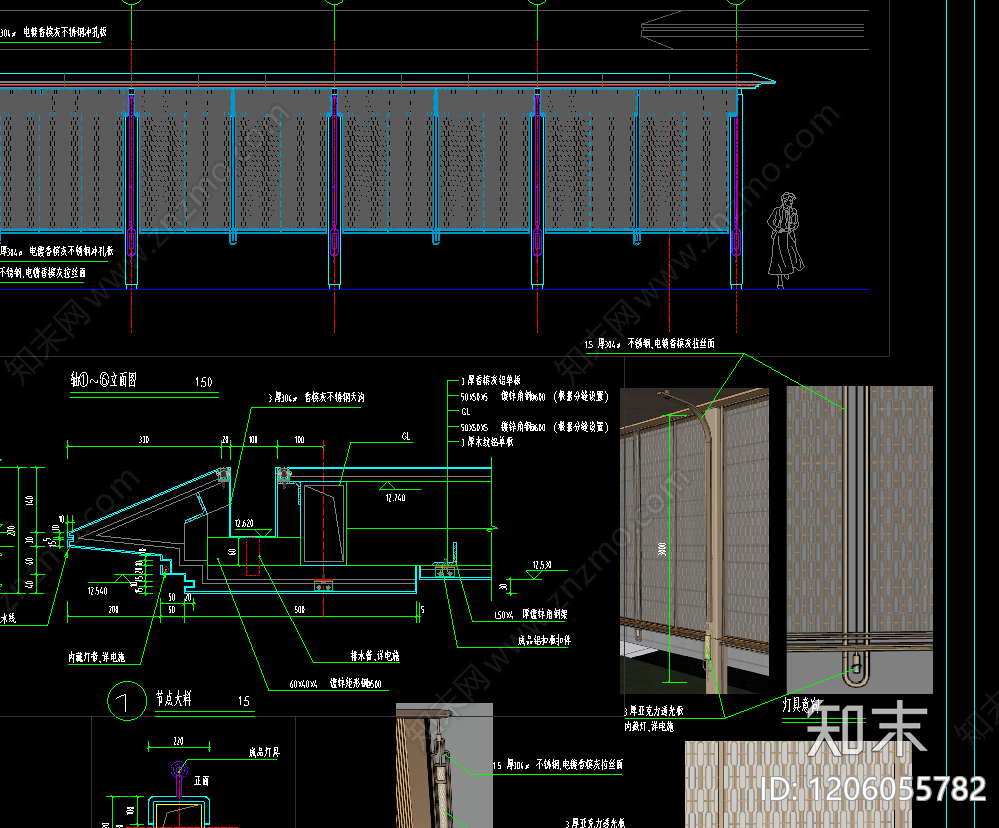The image size is (999, 828).
Task: Select the 节点大样 detail title
Action: pos(173,699)
